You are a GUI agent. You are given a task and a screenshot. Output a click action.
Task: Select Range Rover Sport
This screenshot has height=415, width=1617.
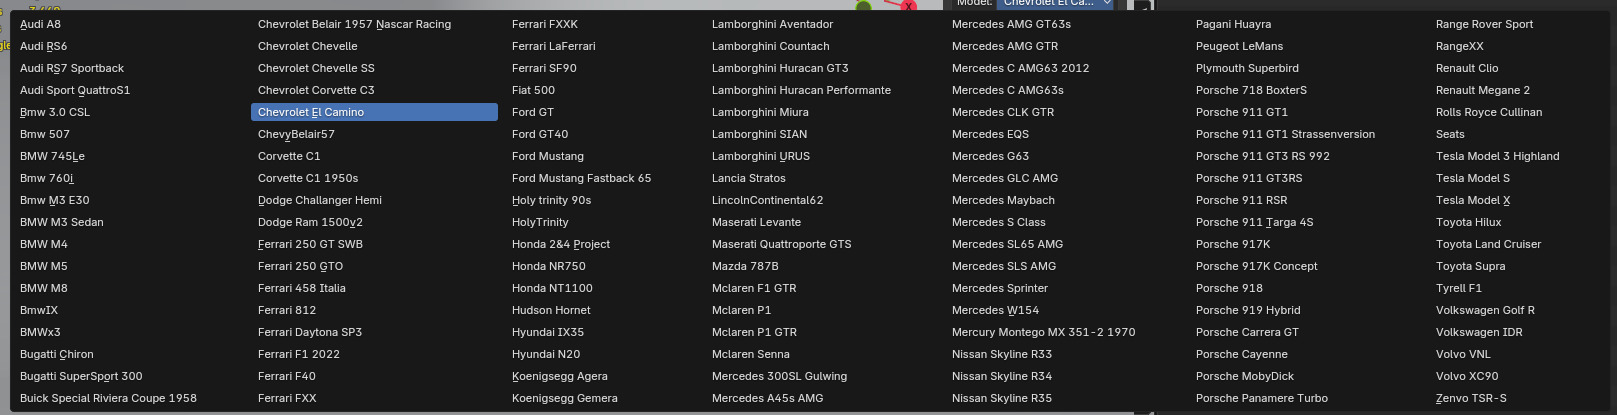point(1484,24)
